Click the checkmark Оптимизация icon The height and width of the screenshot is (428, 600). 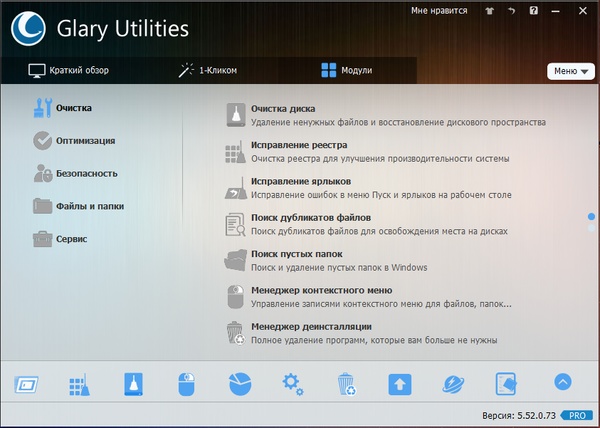(42, 141)
